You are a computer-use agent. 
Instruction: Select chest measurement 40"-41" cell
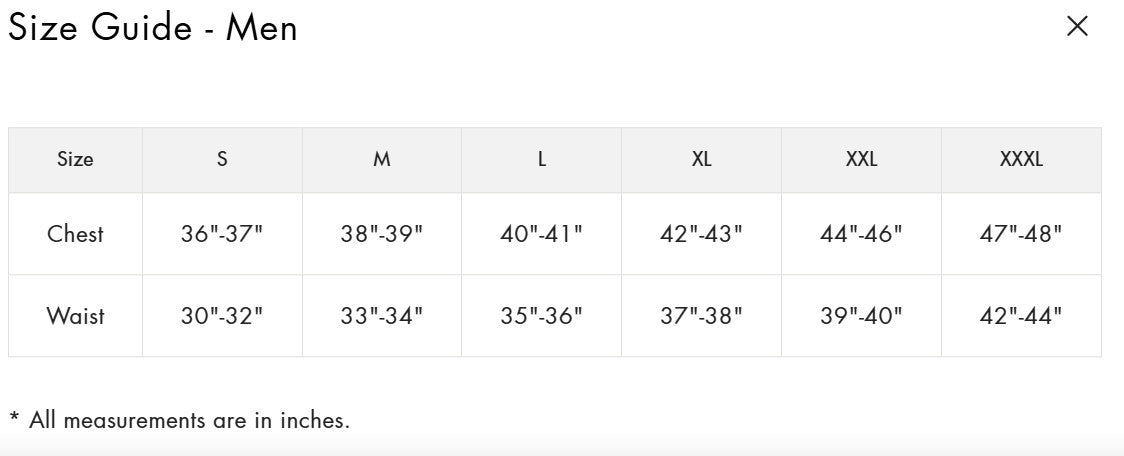(x=542, y=234)
